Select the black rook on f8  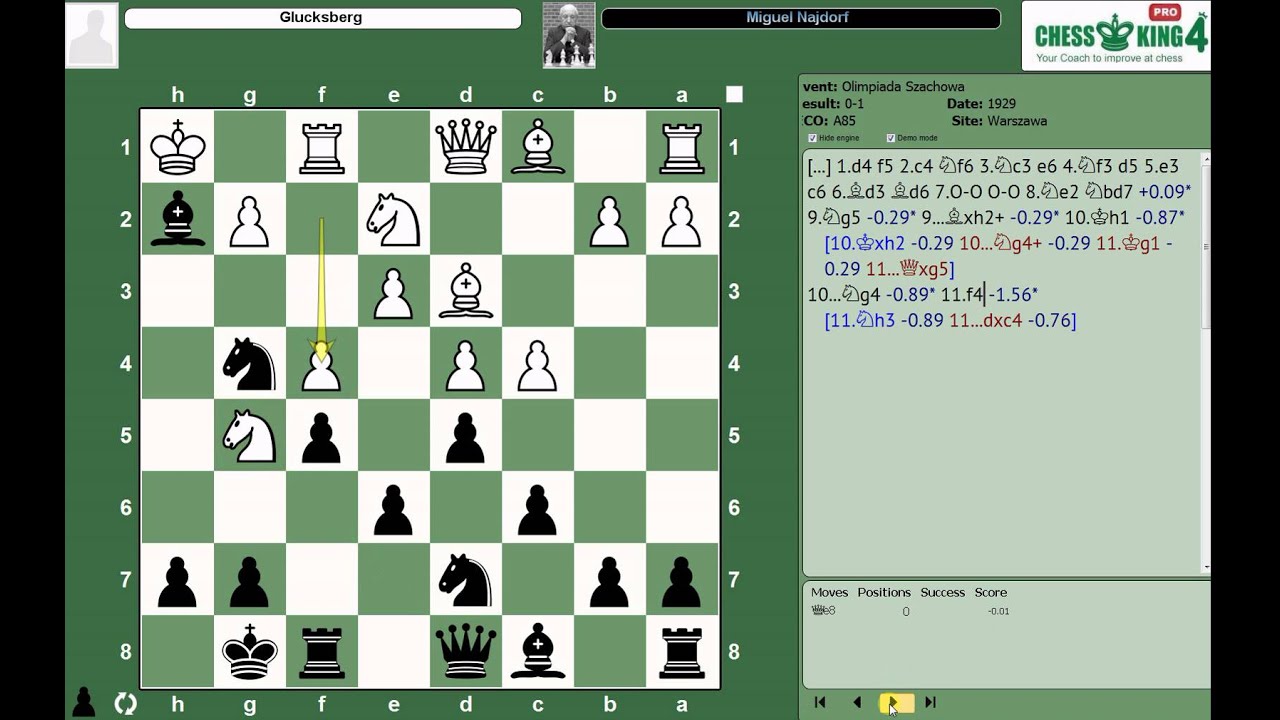[x=322, y=651]
